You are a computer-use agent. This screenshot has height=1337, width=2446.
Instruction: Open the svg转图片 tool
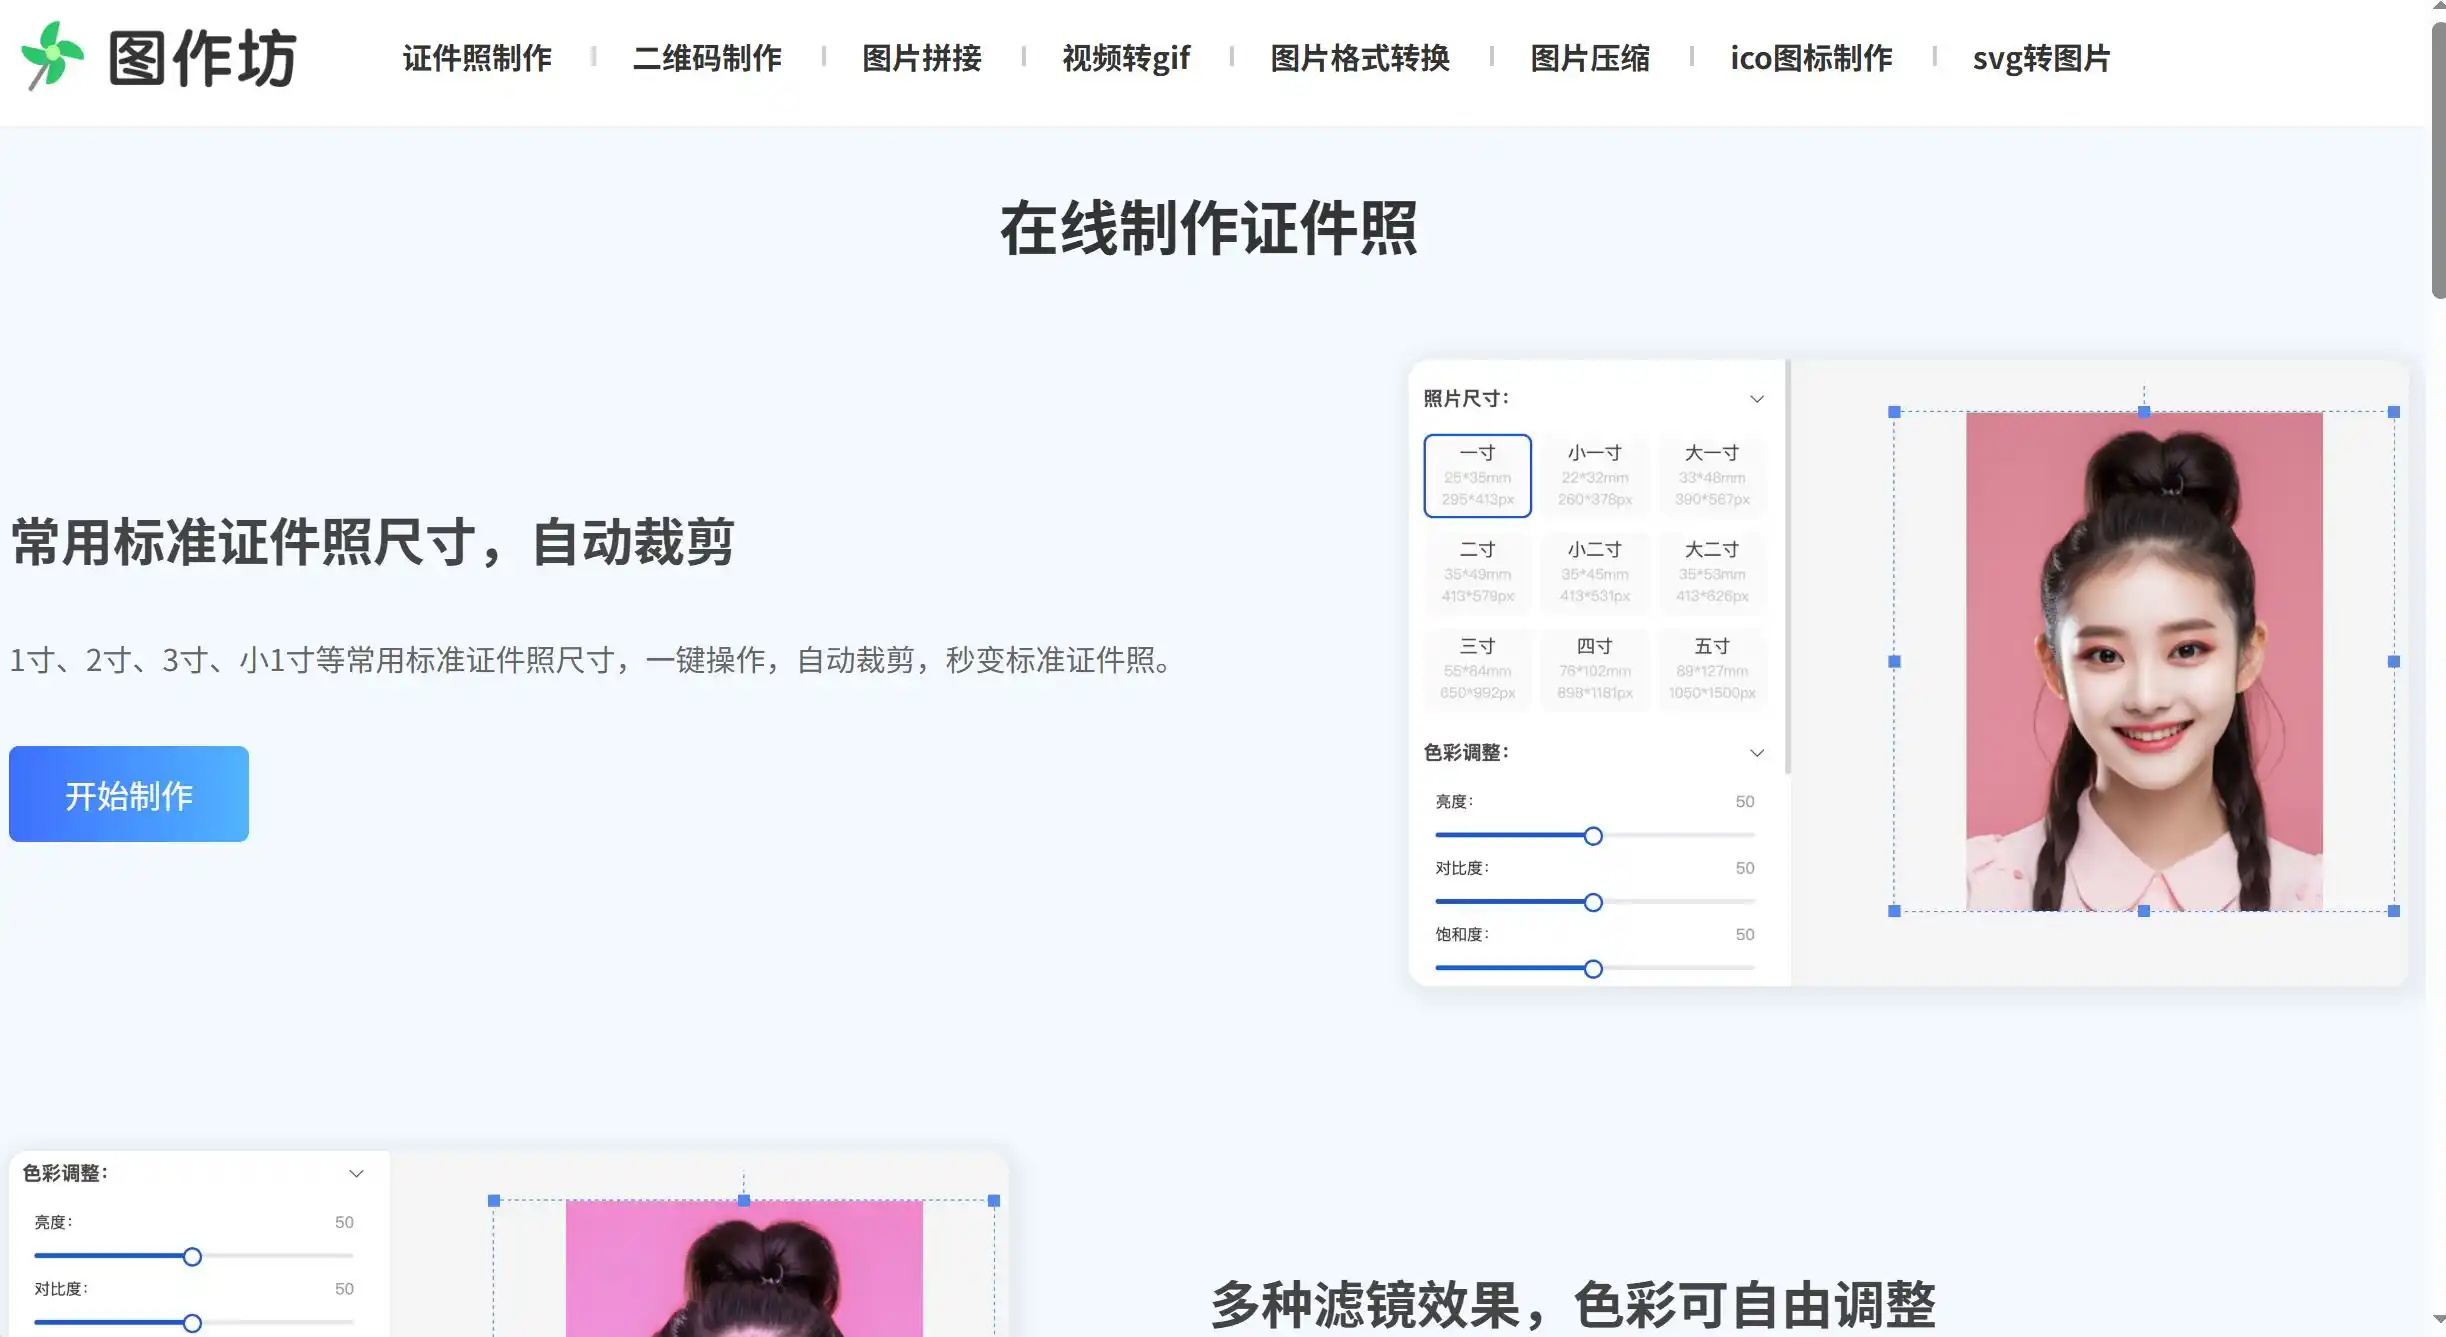tap(2041, 58)
